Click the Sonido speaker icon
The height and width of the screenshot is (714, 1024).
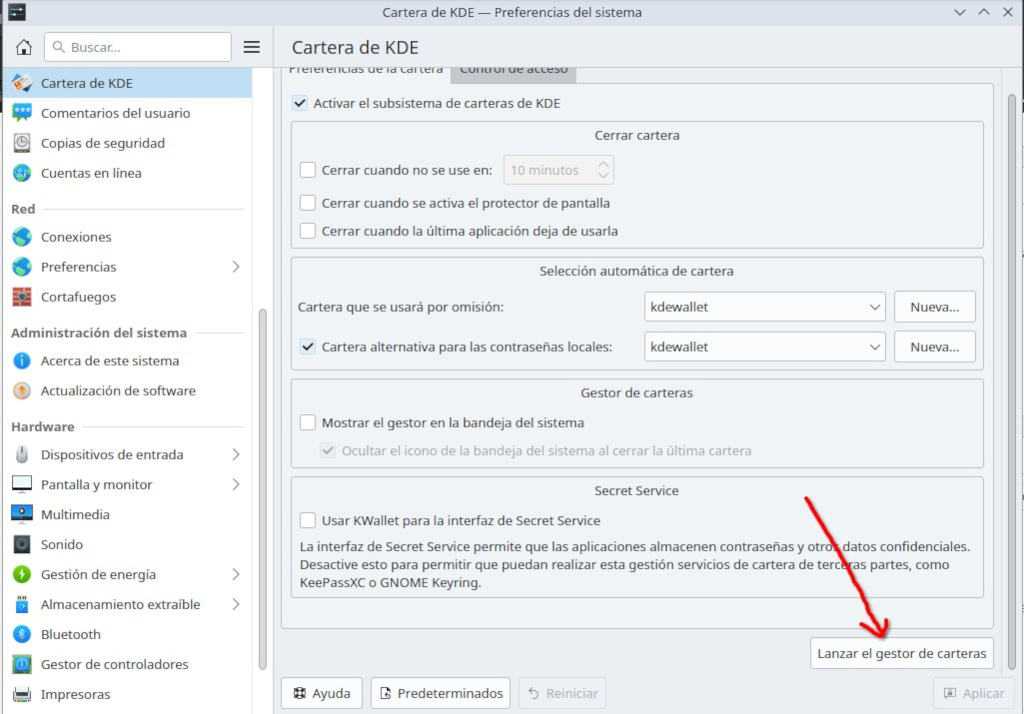(22, 544)
